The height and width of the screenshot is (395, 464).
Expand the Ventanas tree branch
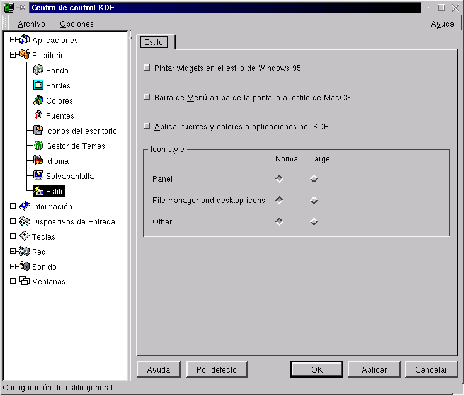click(x=13, y=281)
